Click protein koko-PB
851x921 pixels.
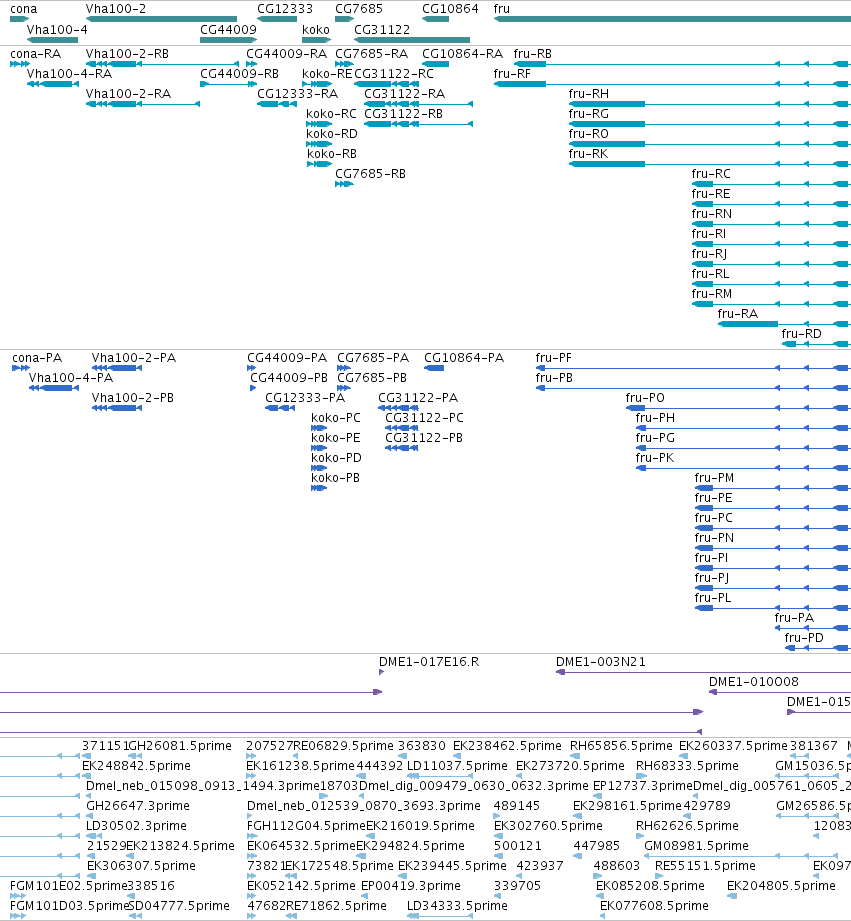click(x=335, y=478)
